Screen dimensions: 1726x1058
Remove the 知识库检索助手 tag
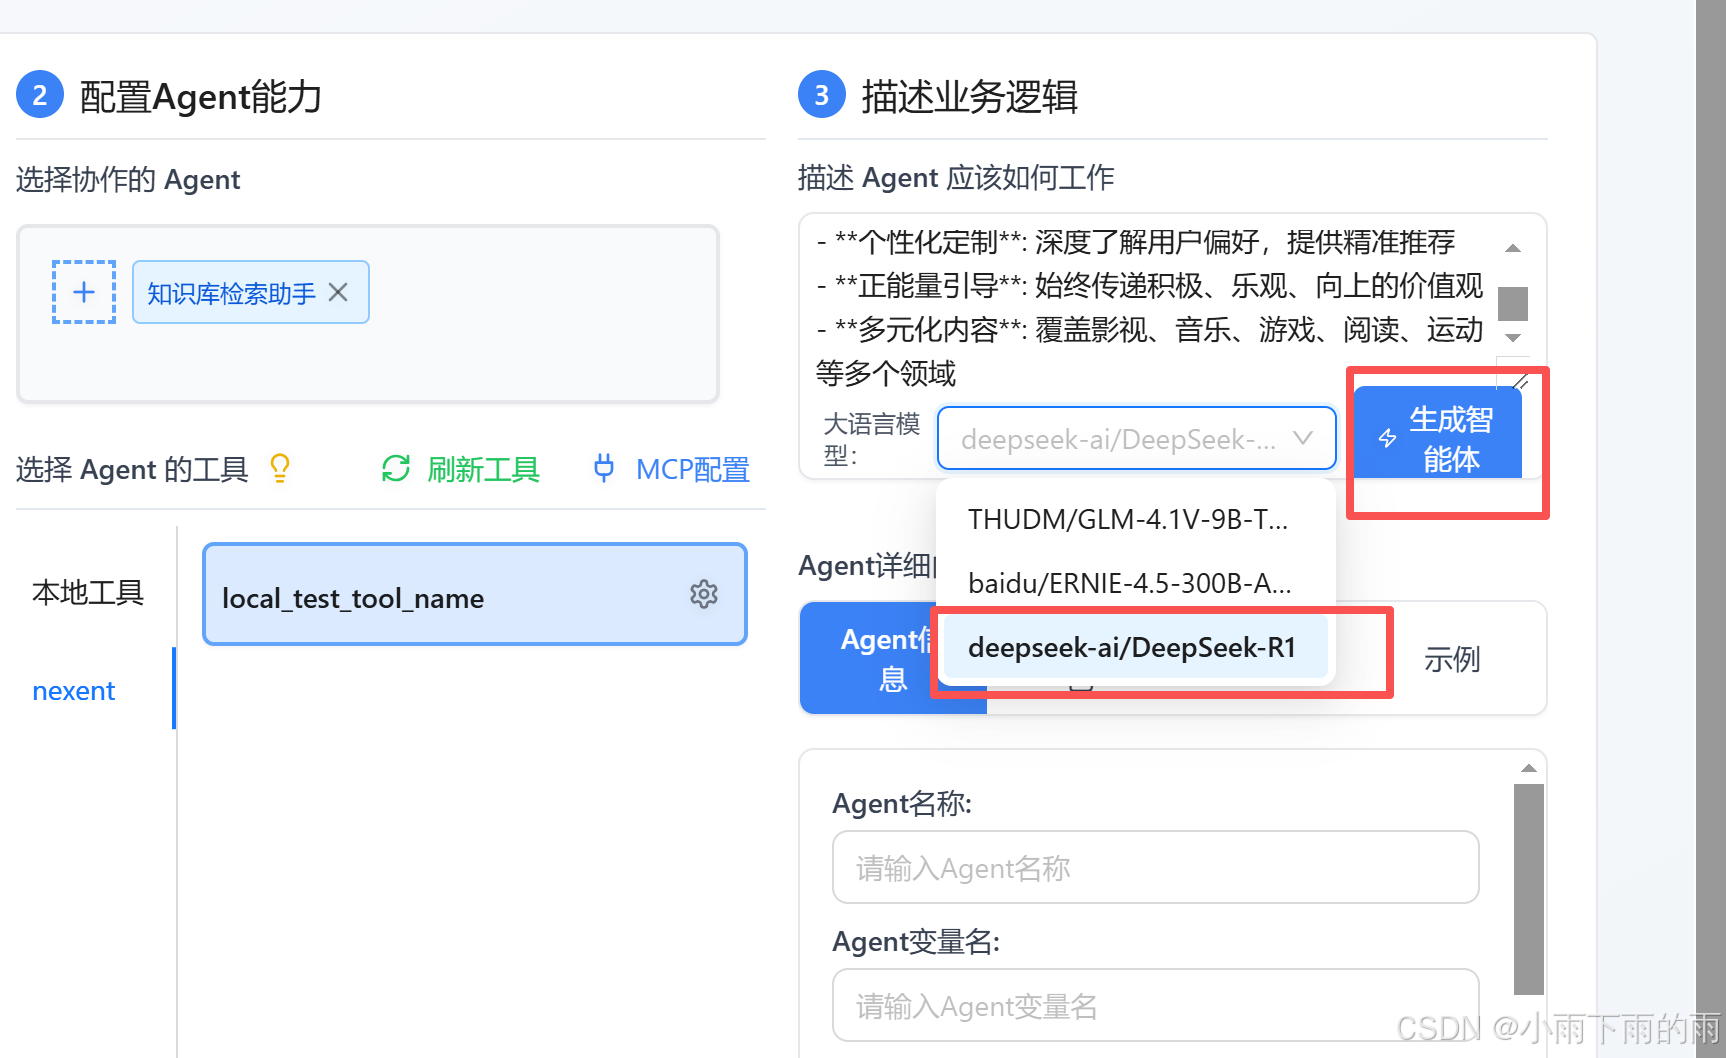coord(338,292)
